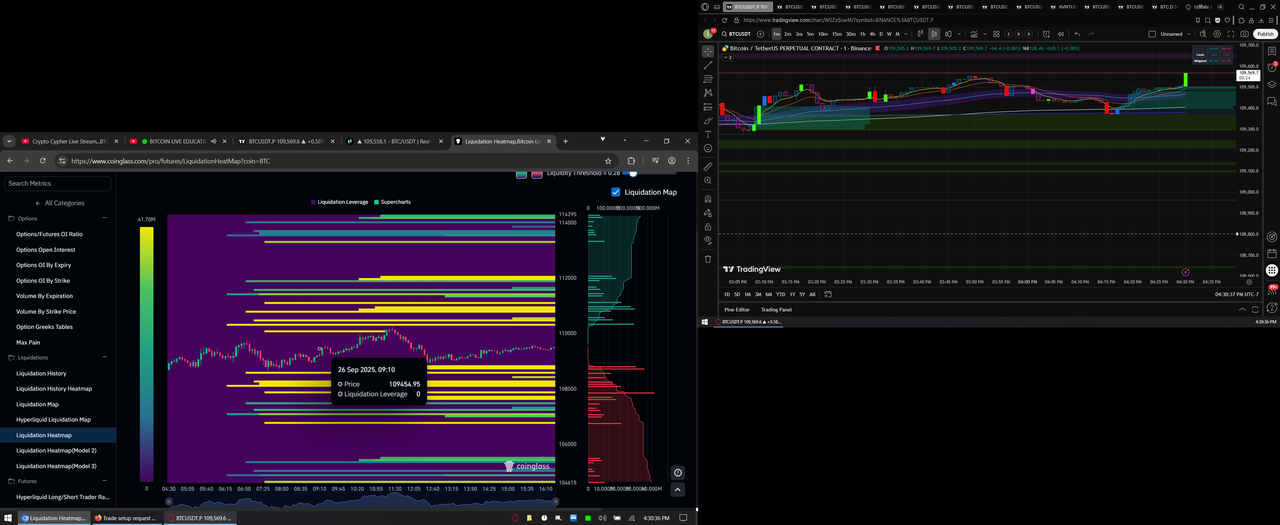Image resolution: width=1280 pixels, height=525 pixels.
Task: Open Options OI By Expiry
Action: [x=43, y=265]
